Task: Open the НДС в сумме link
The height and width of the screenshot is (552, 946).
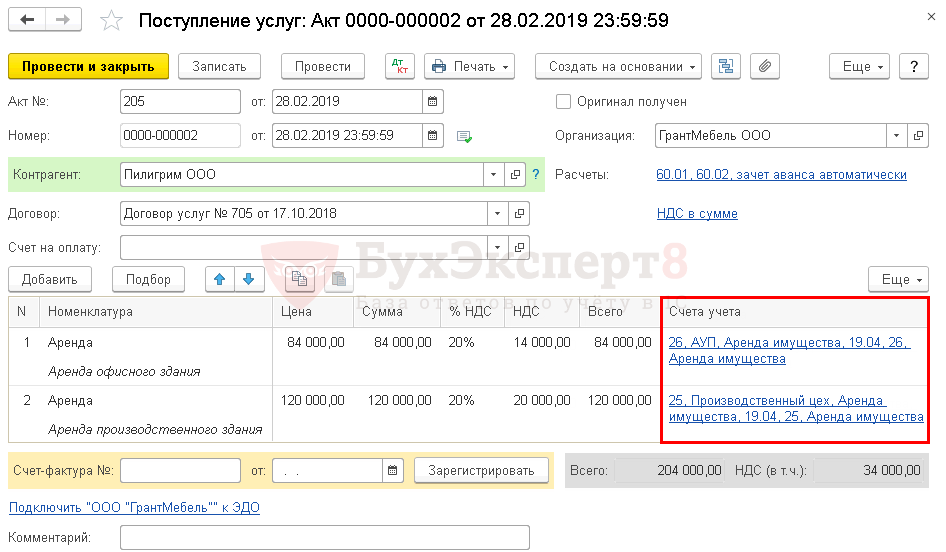Action: click(697, 214)
